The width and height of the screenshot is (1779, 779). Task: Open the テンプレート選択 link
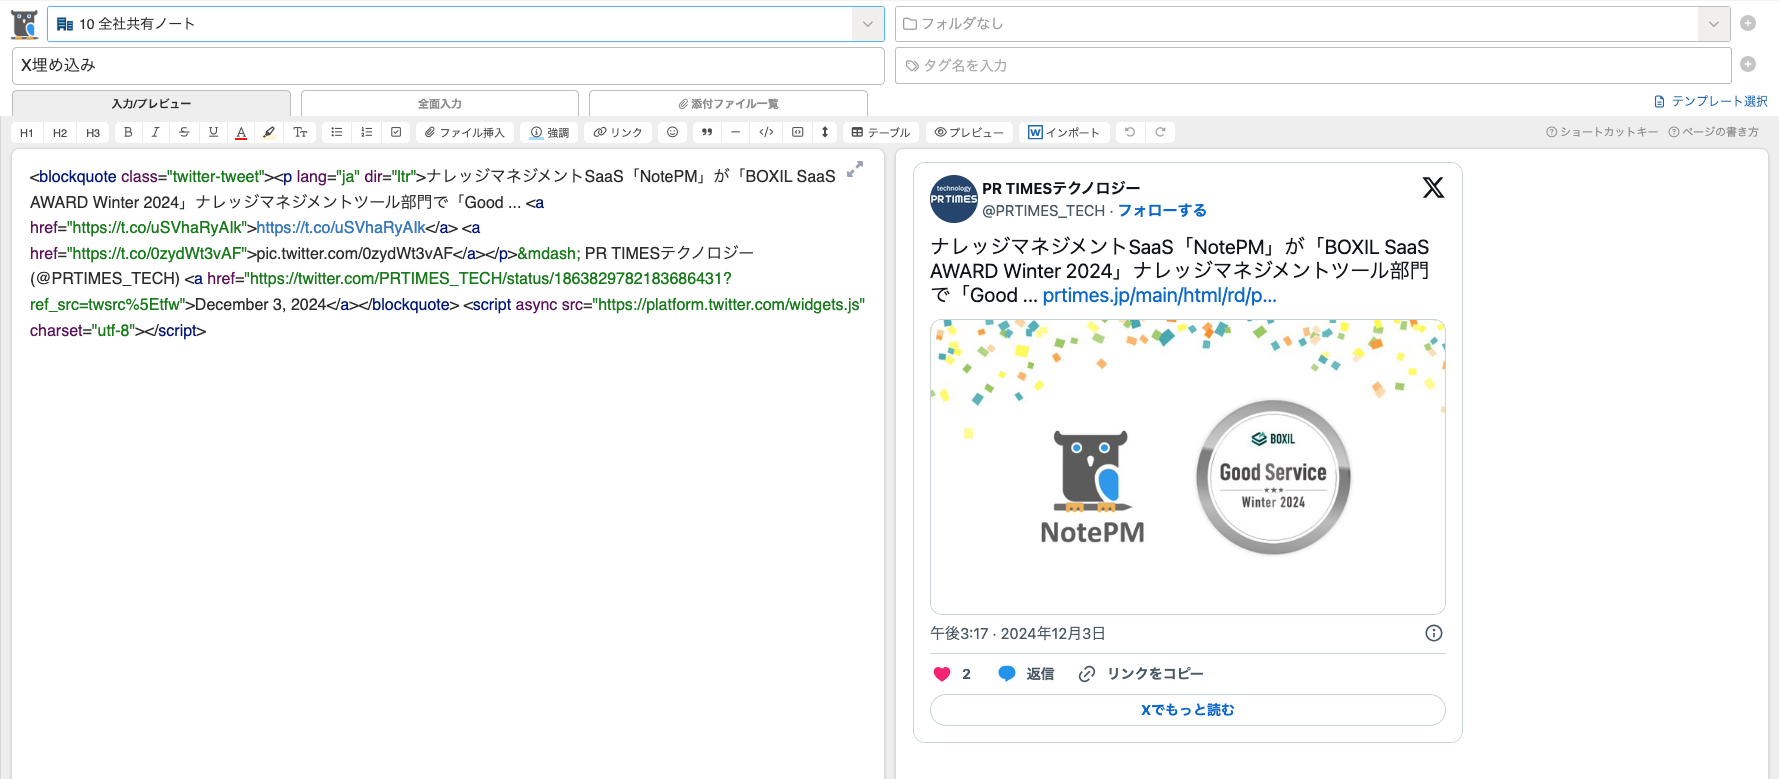click(1711, 101)
